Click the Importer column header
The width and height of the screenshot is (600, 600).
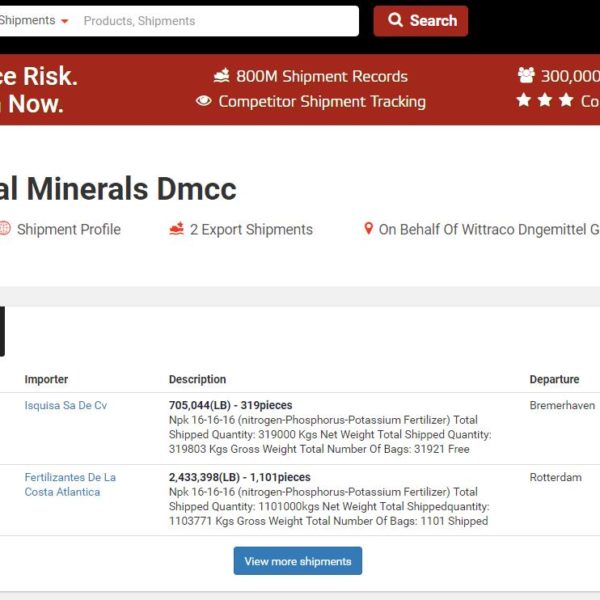(x=46, y=379)
